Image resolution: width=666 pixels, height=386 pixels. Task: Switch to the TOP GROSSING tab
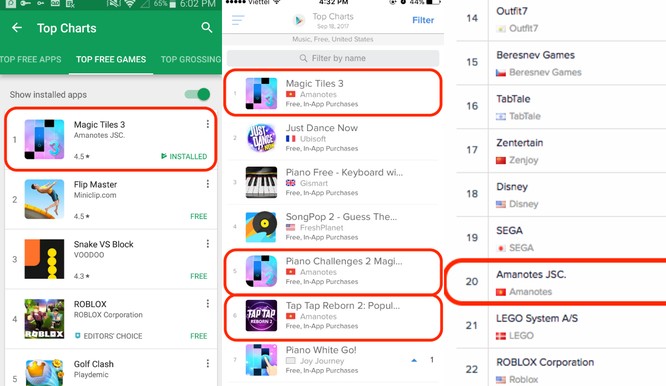coord(191,59)
